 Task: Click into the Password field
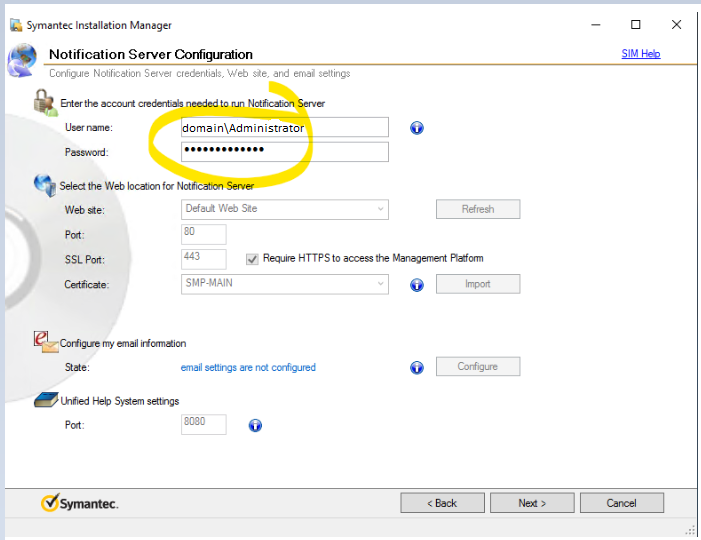click(x=285, y=152)
